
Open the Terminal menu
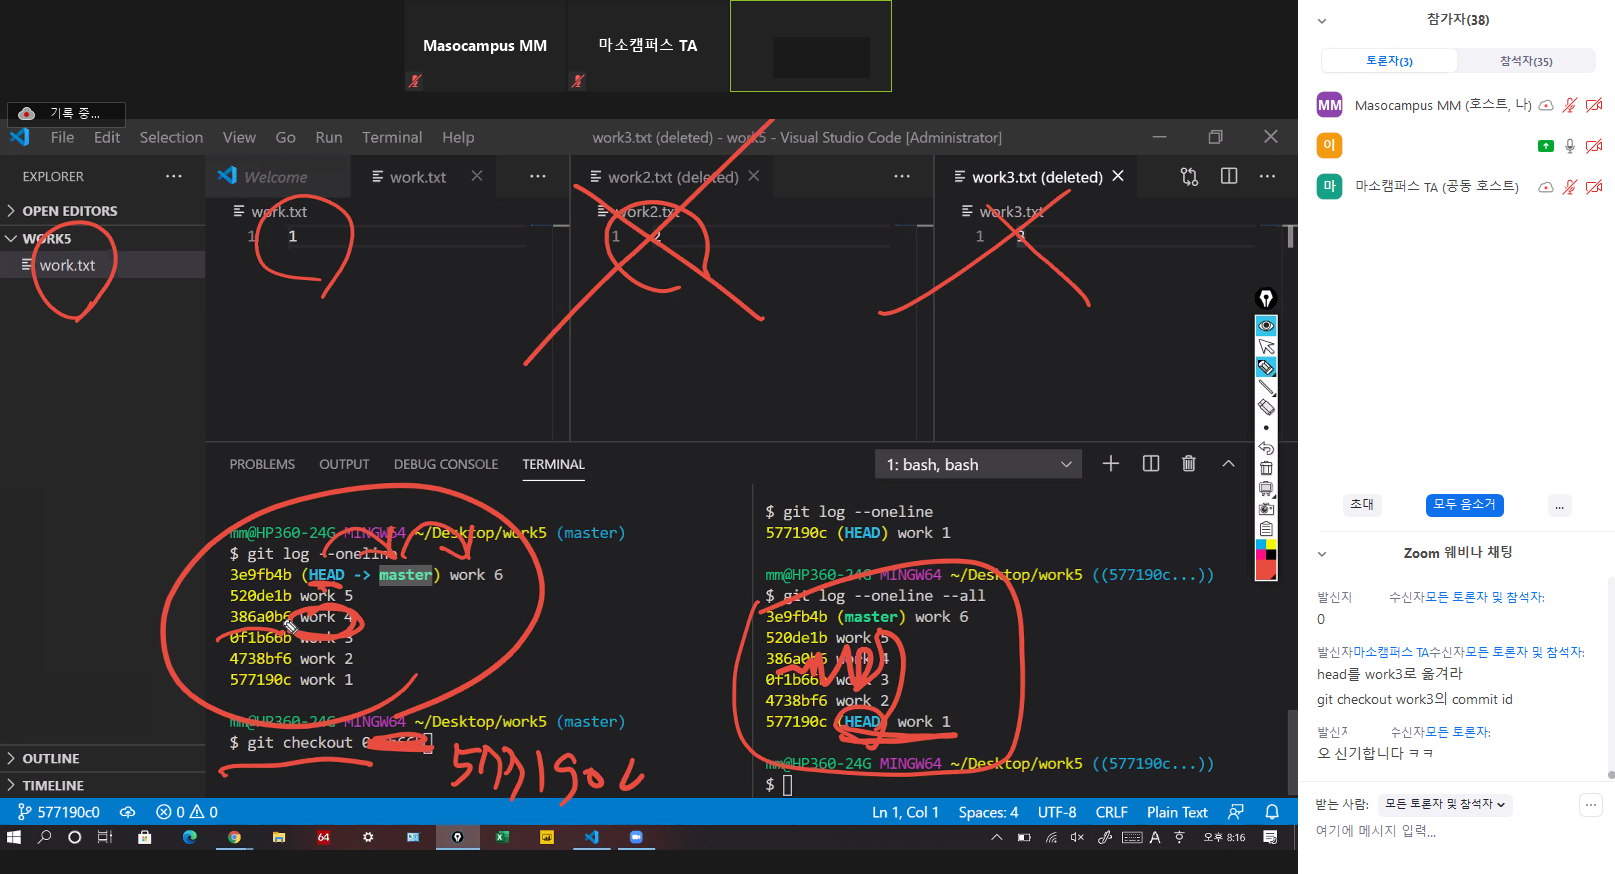coord(391,137)
